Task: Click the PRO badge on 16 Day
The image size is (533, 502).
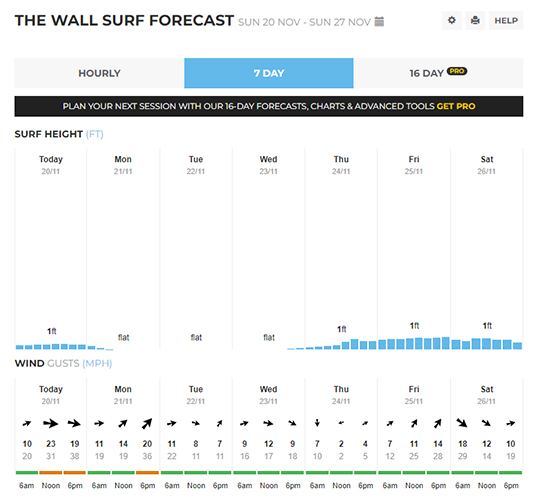Action: [457, 71]
